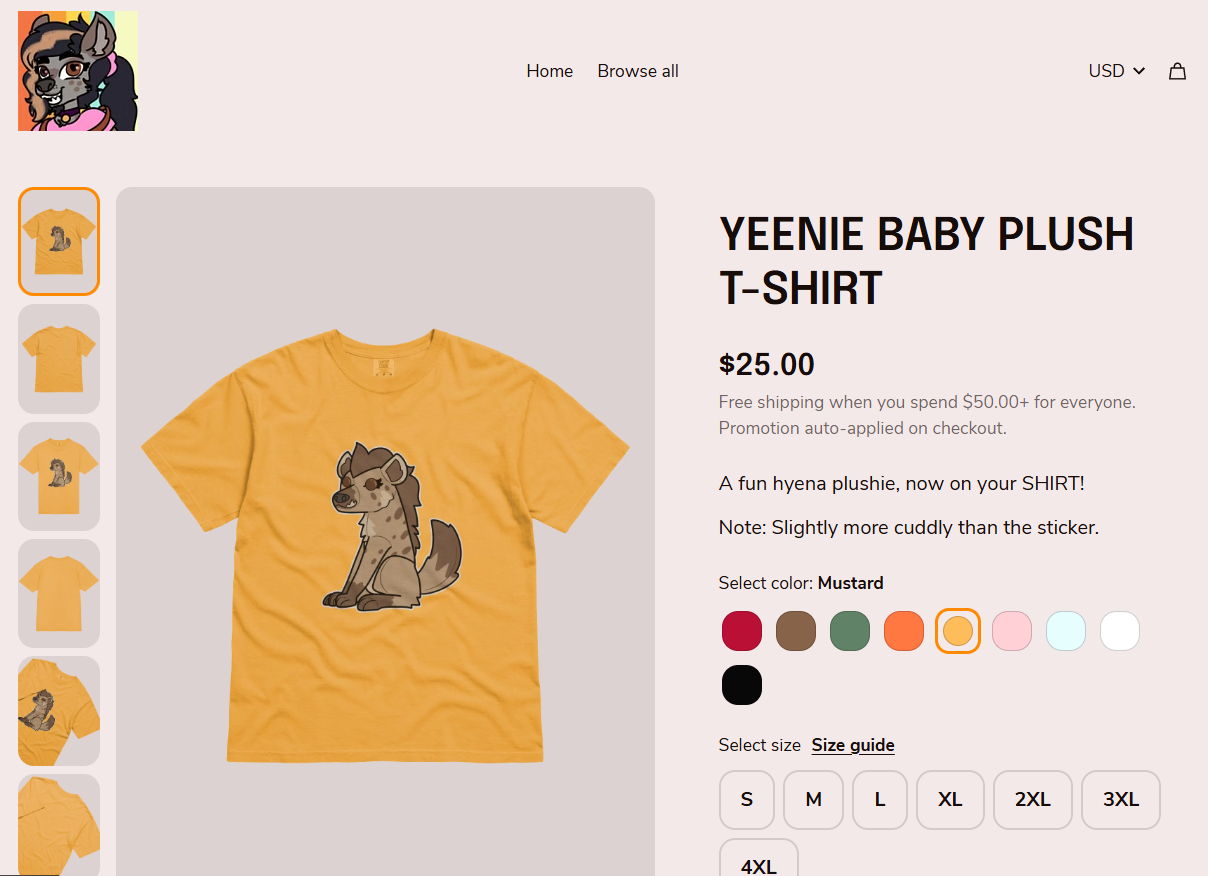Pick the brown color swatch

796,631
